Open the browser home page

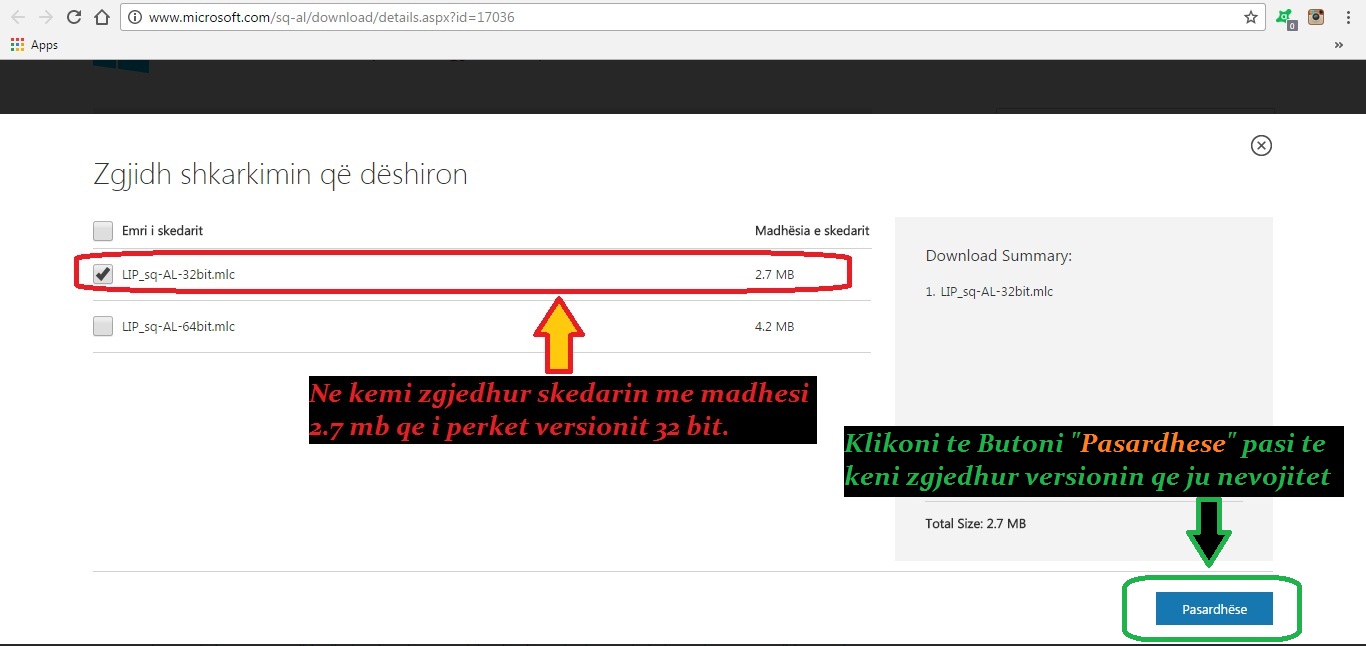click(101, 17)
